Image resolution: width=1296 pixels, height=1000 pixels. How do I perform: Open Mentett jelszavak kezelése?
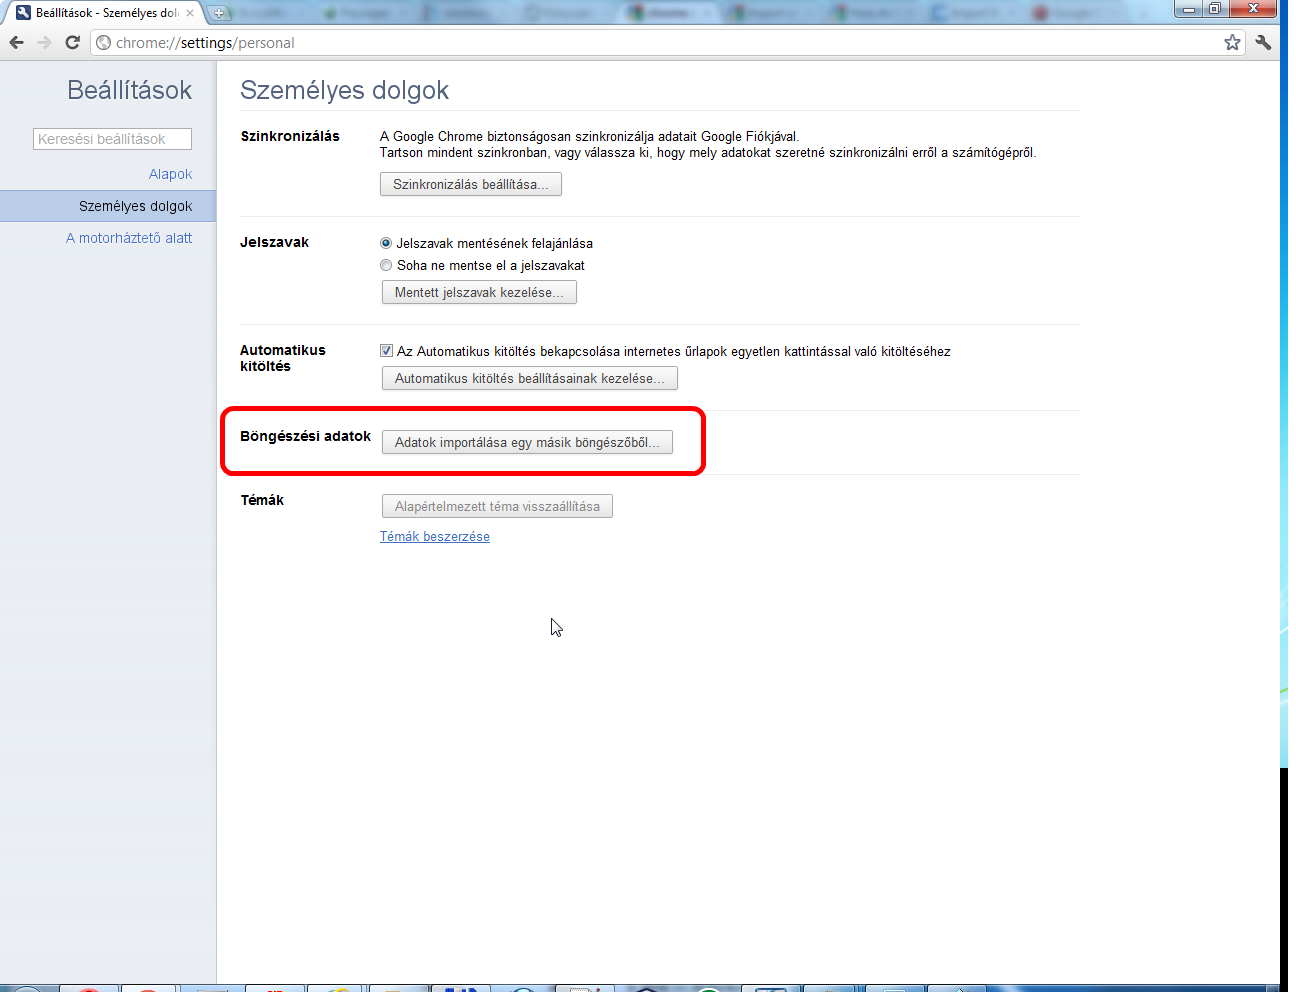point(479,292)
